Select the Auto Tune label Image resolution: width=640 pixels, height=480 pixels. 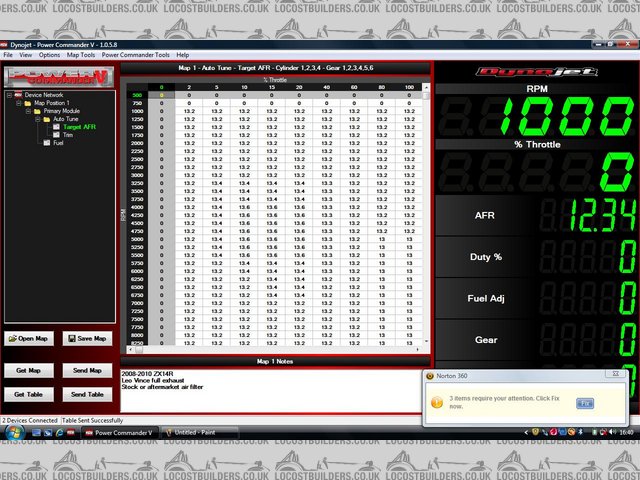65,119
